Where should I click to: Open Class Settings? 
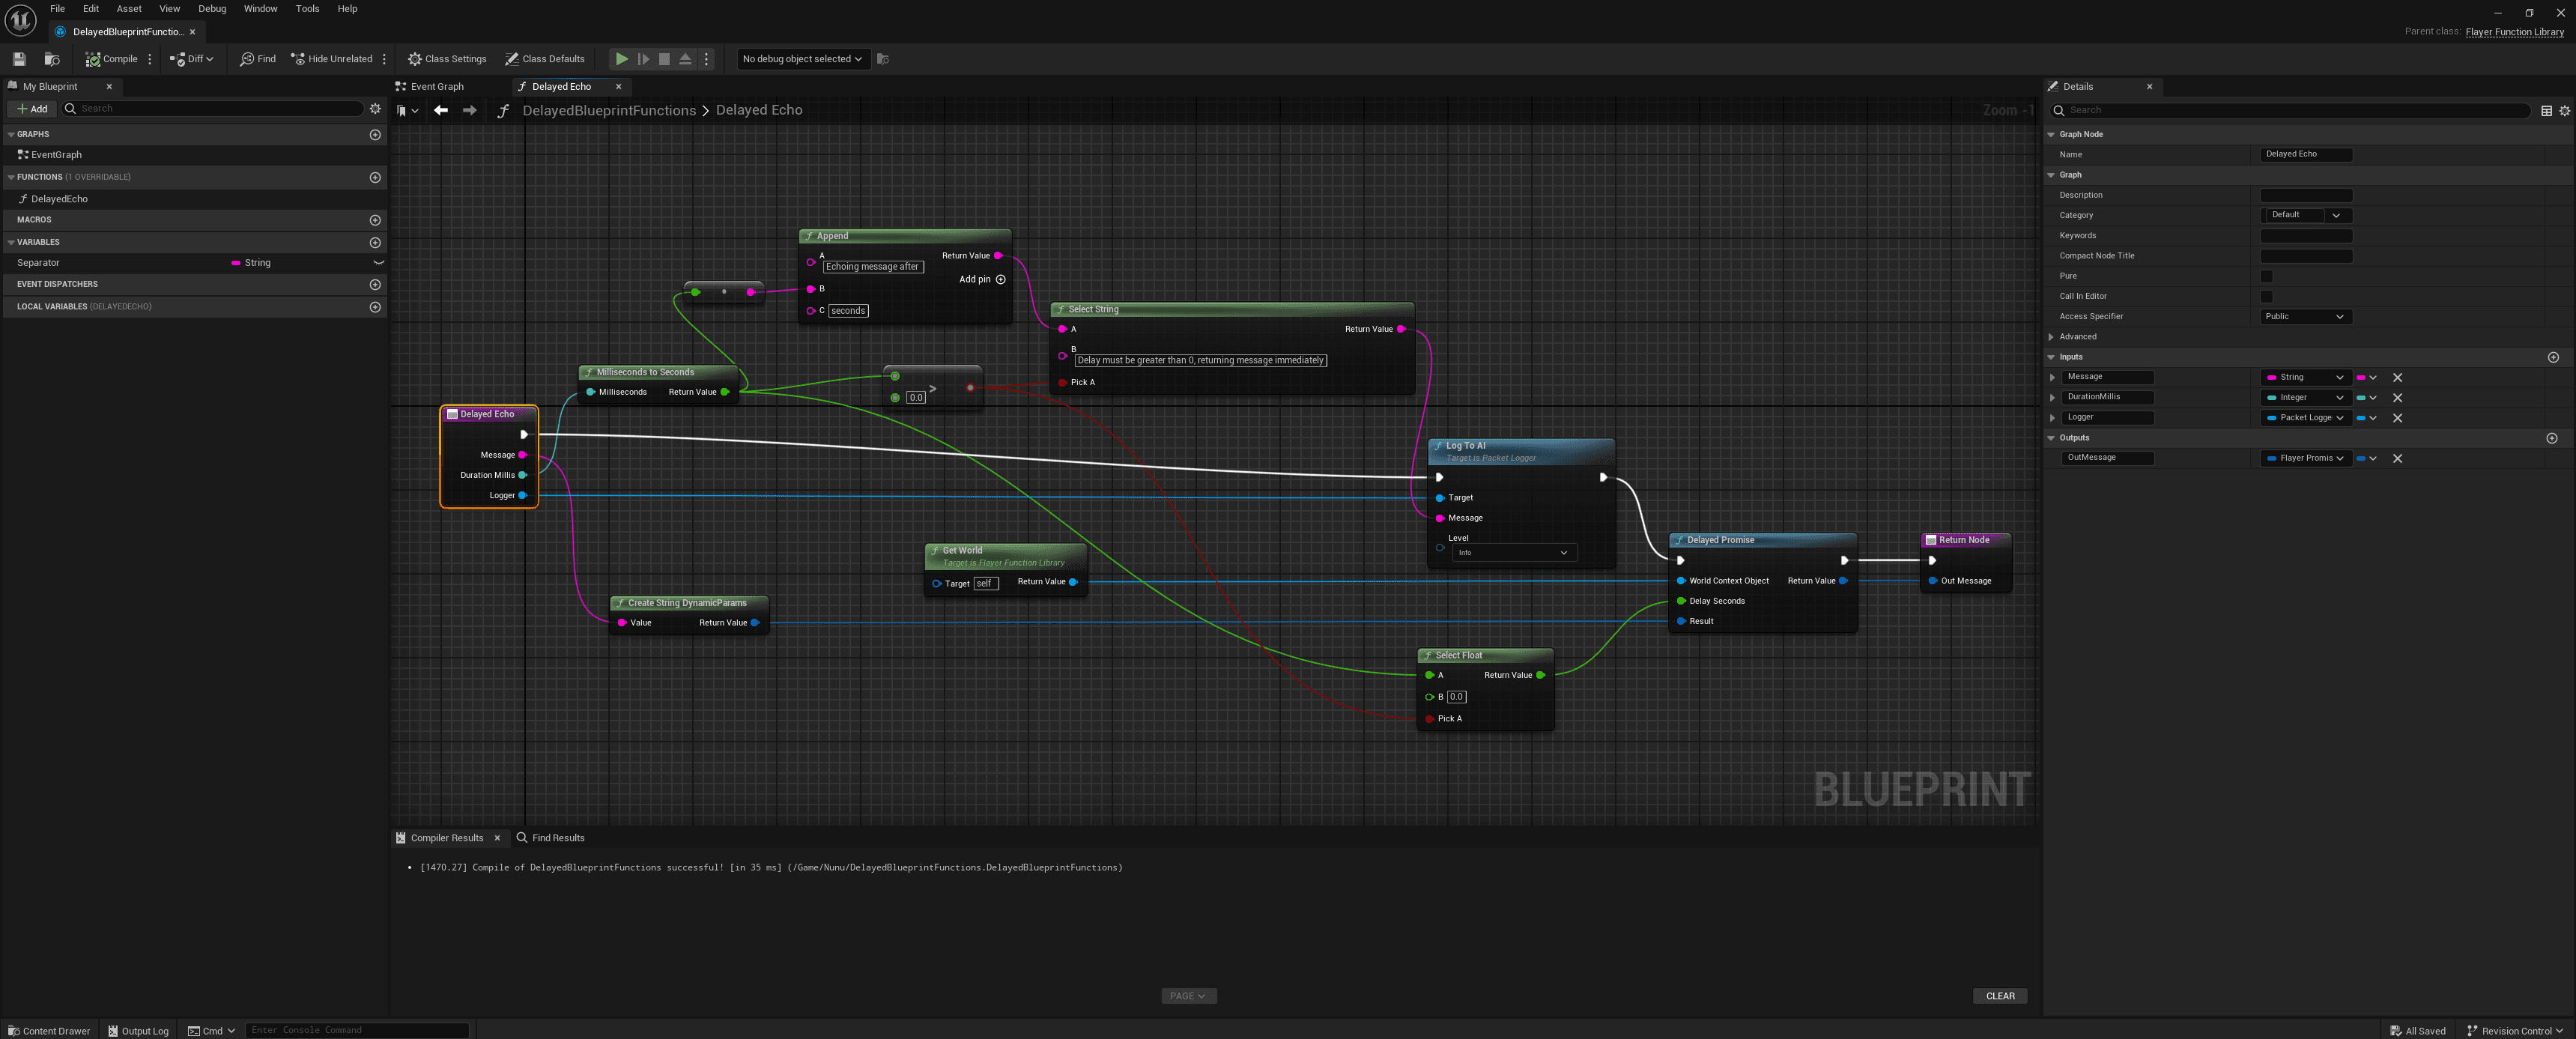click(x=447, y=59)
